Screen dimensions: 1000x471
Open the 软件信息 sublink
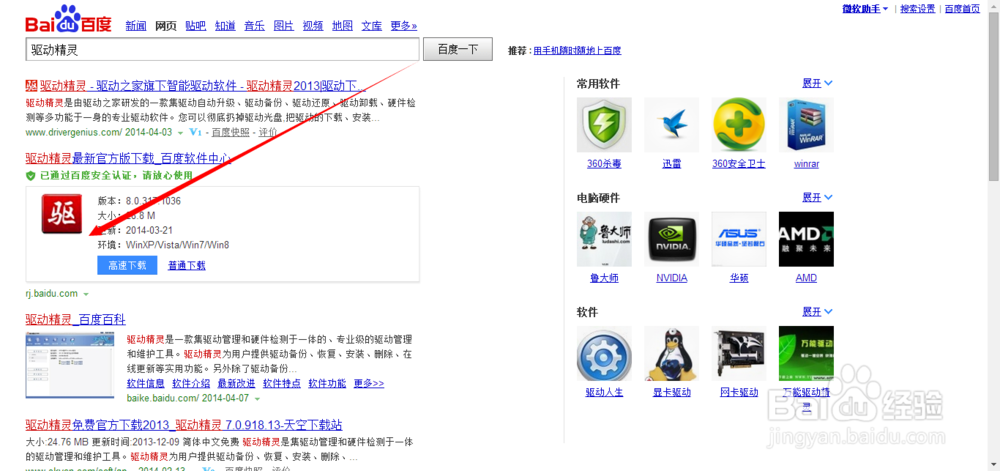coord(145,384)
